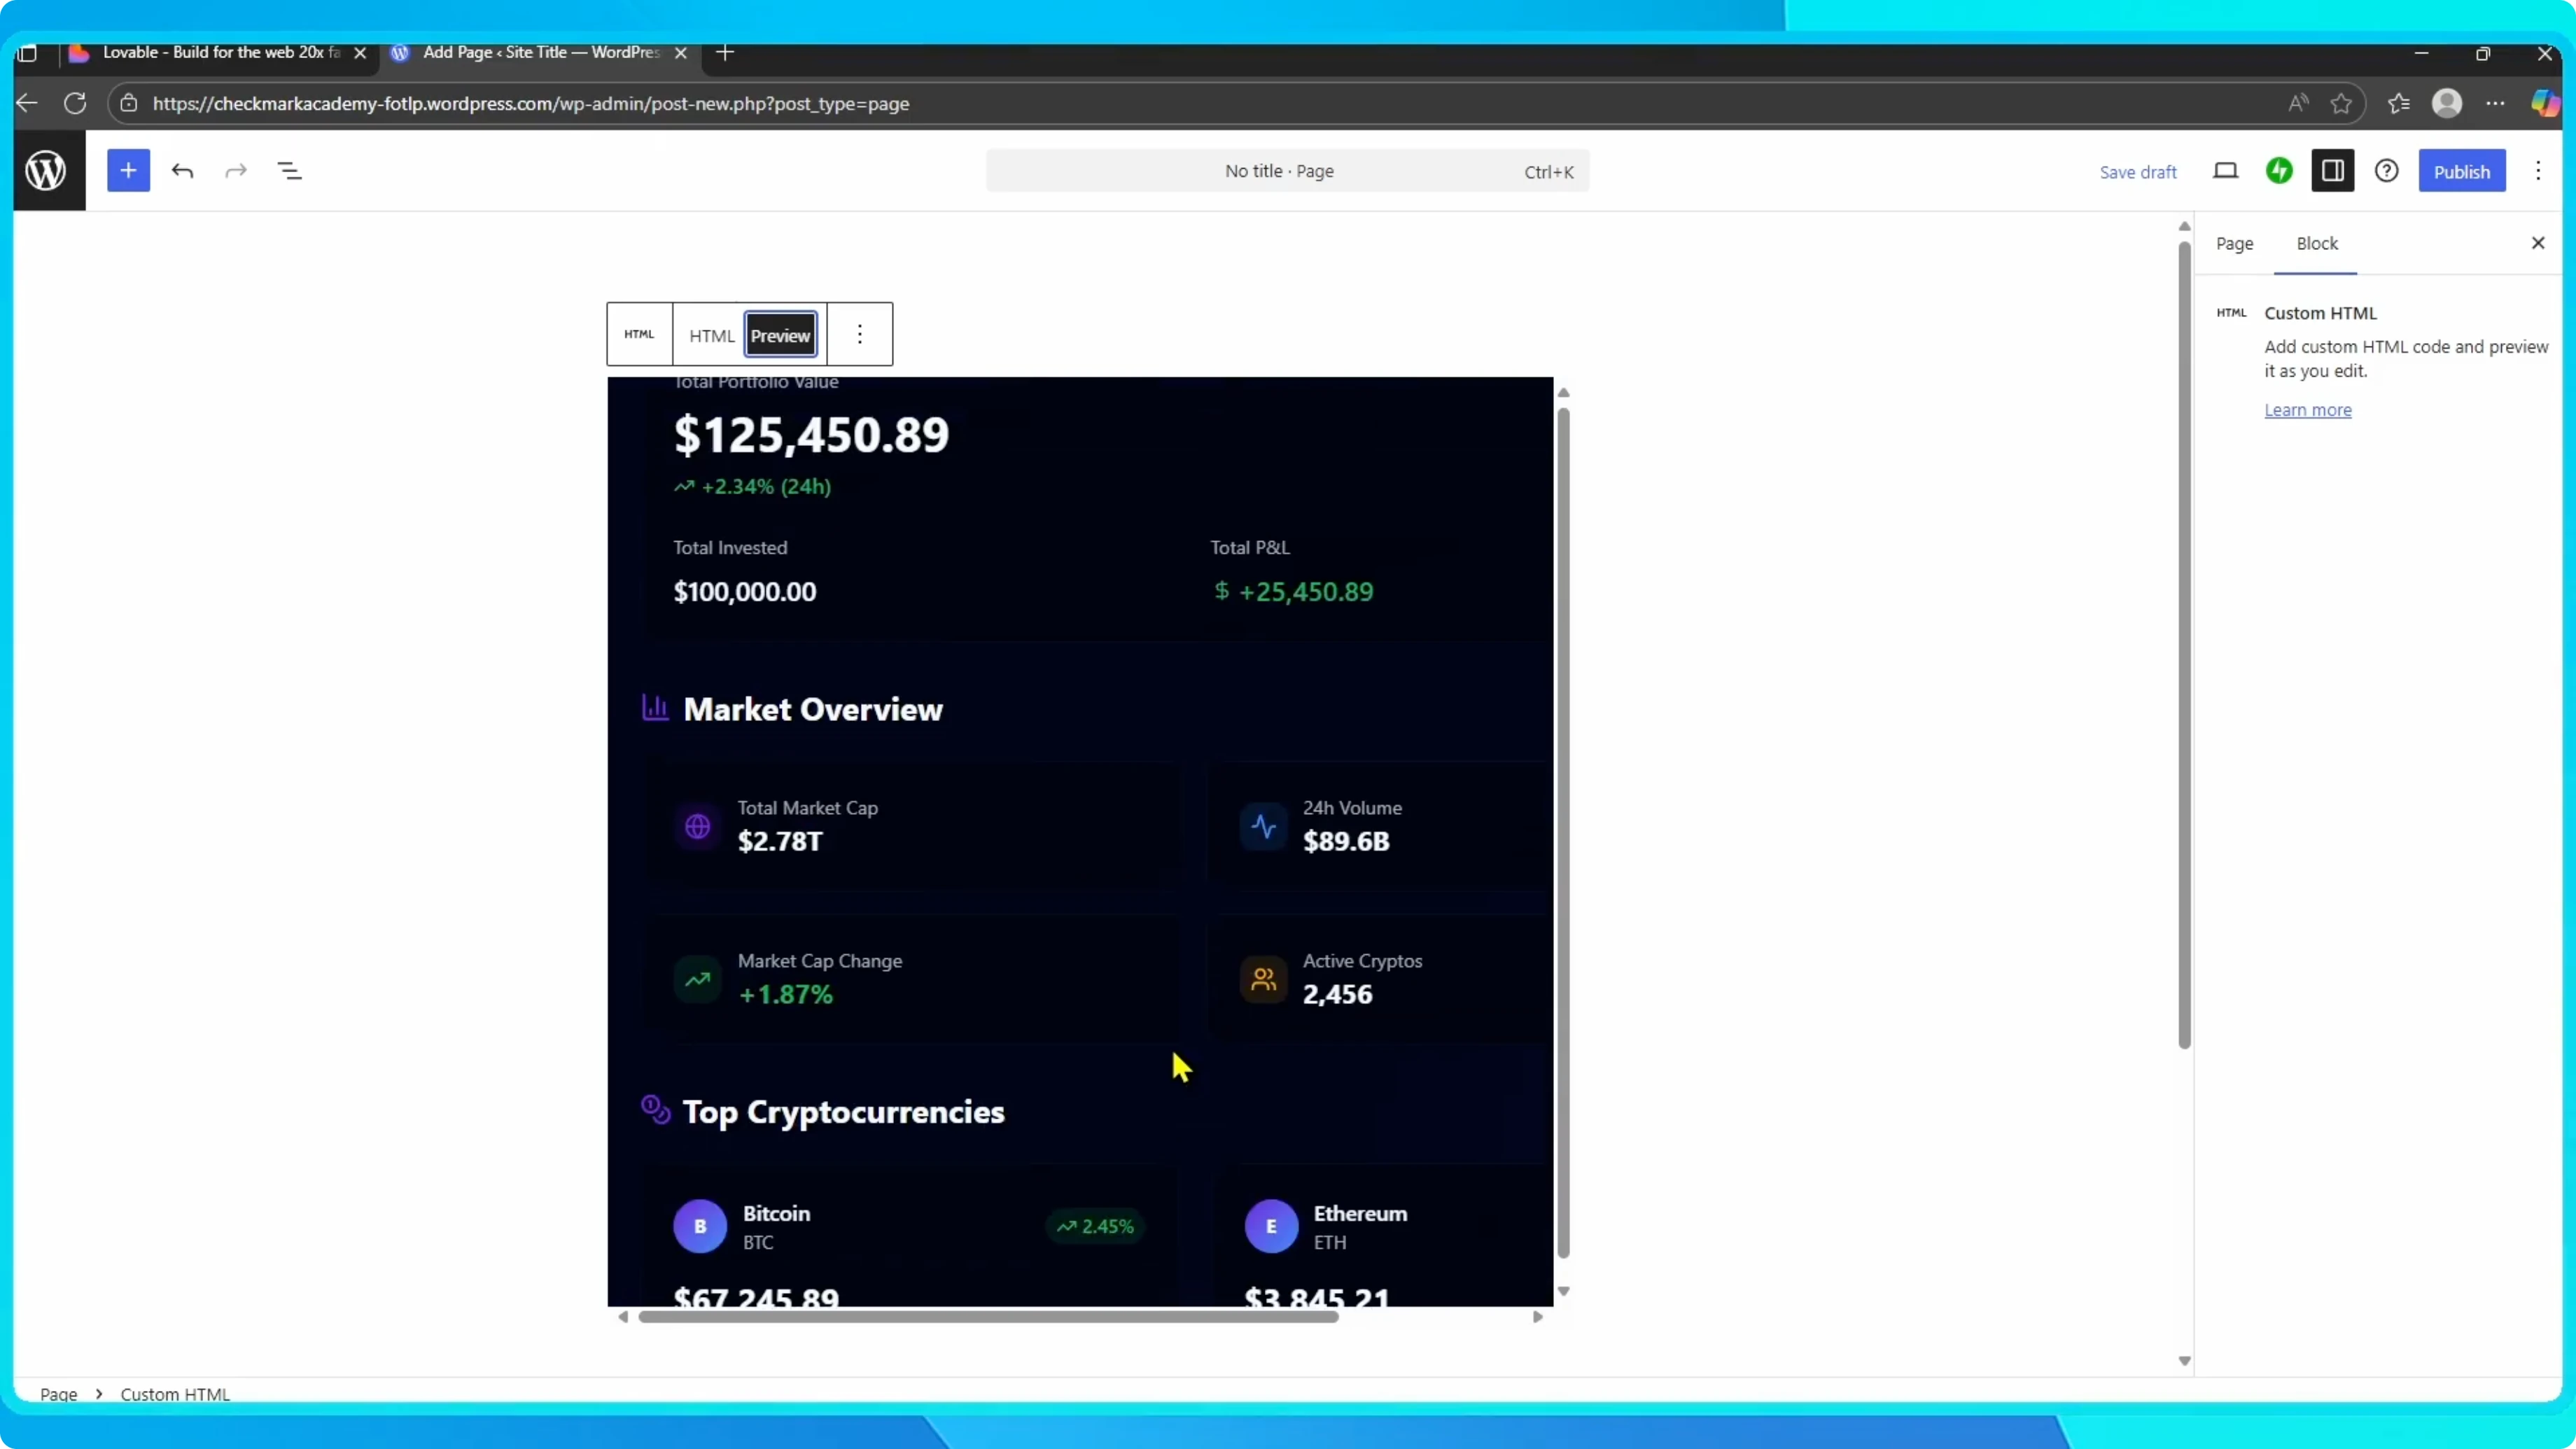Viewport: 2576px width, 1449px height.
Task: Follow the Learn more link
Action: pos(2308,410)
